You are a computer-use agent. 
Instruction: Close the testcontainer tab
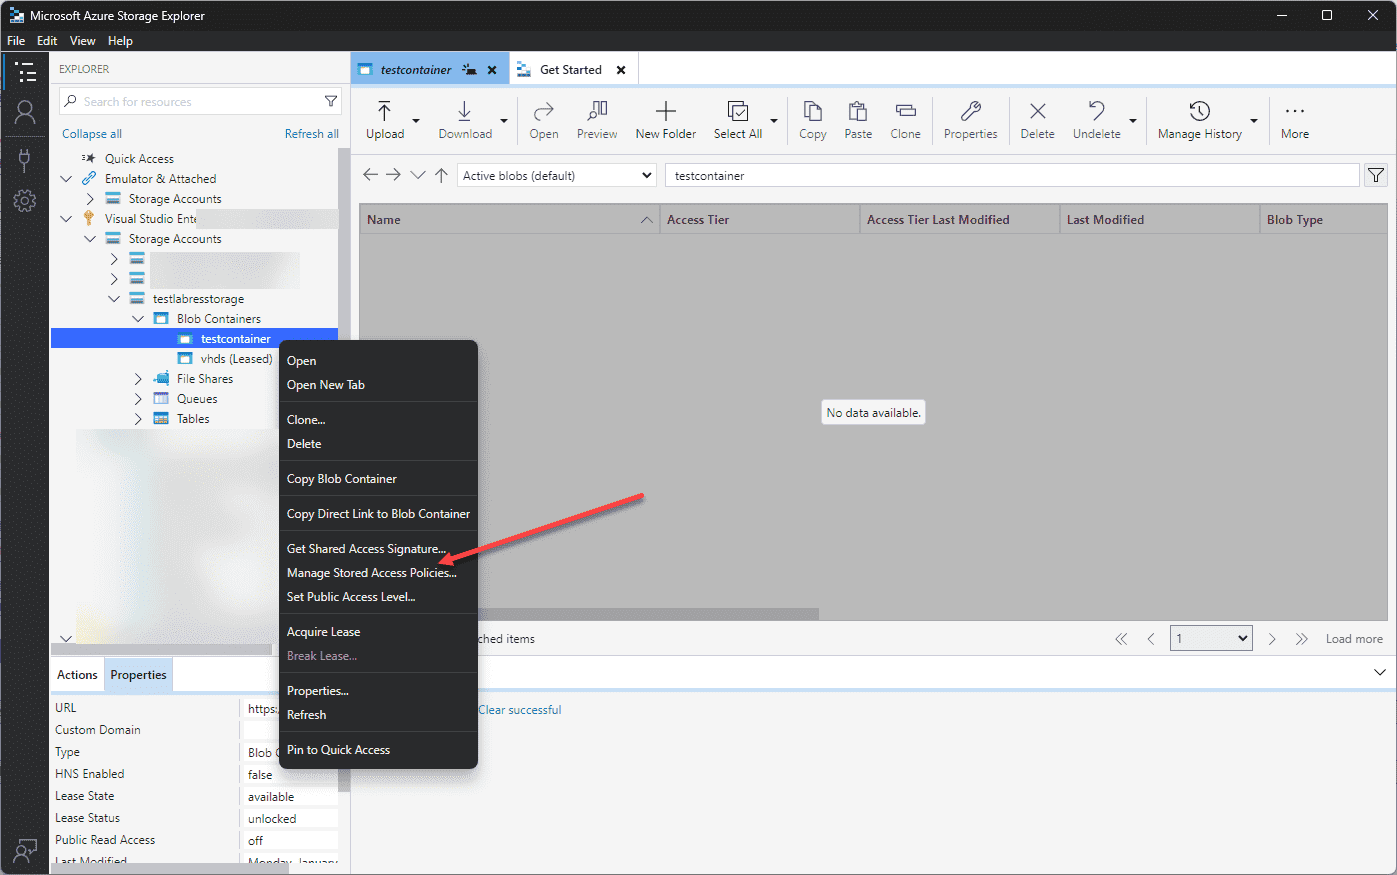[x=492, y=70]
